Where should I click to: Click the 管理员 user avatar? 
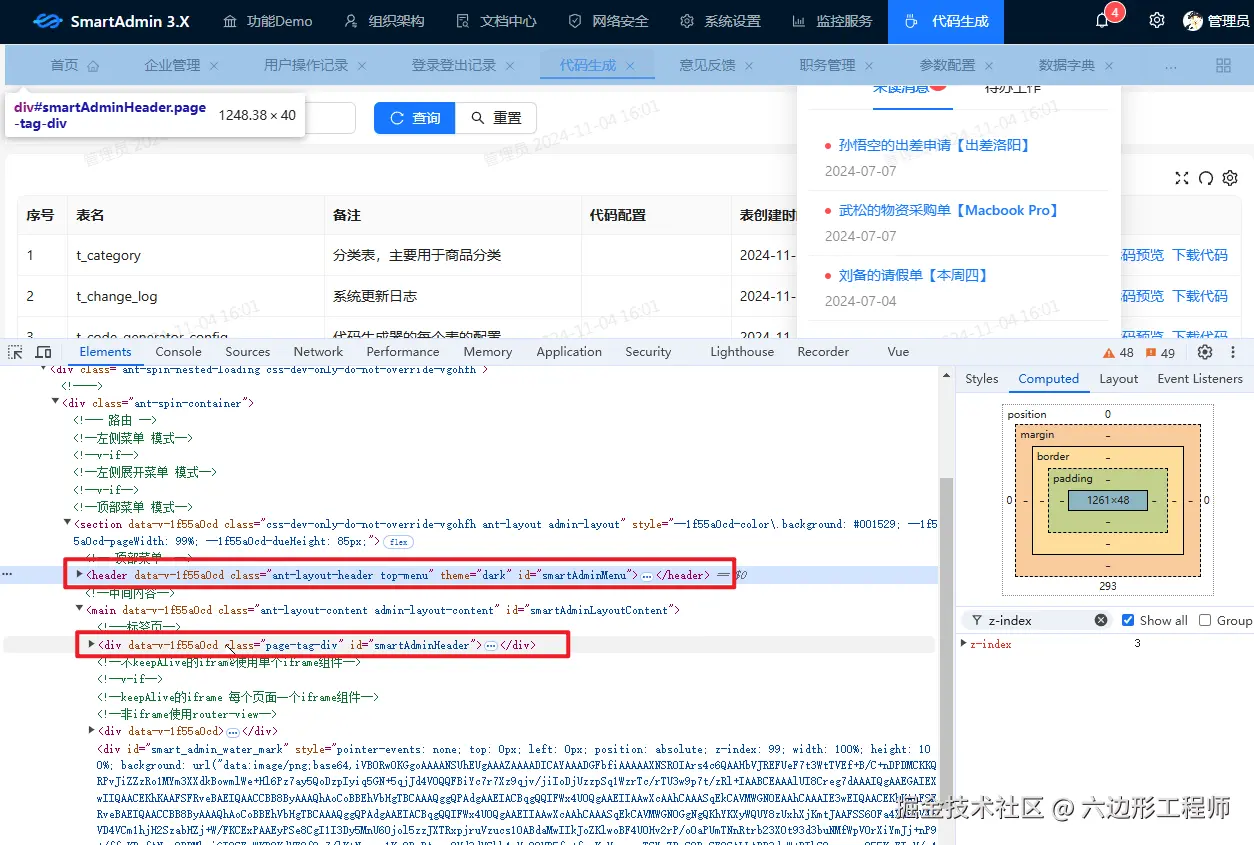[1193, 21]
